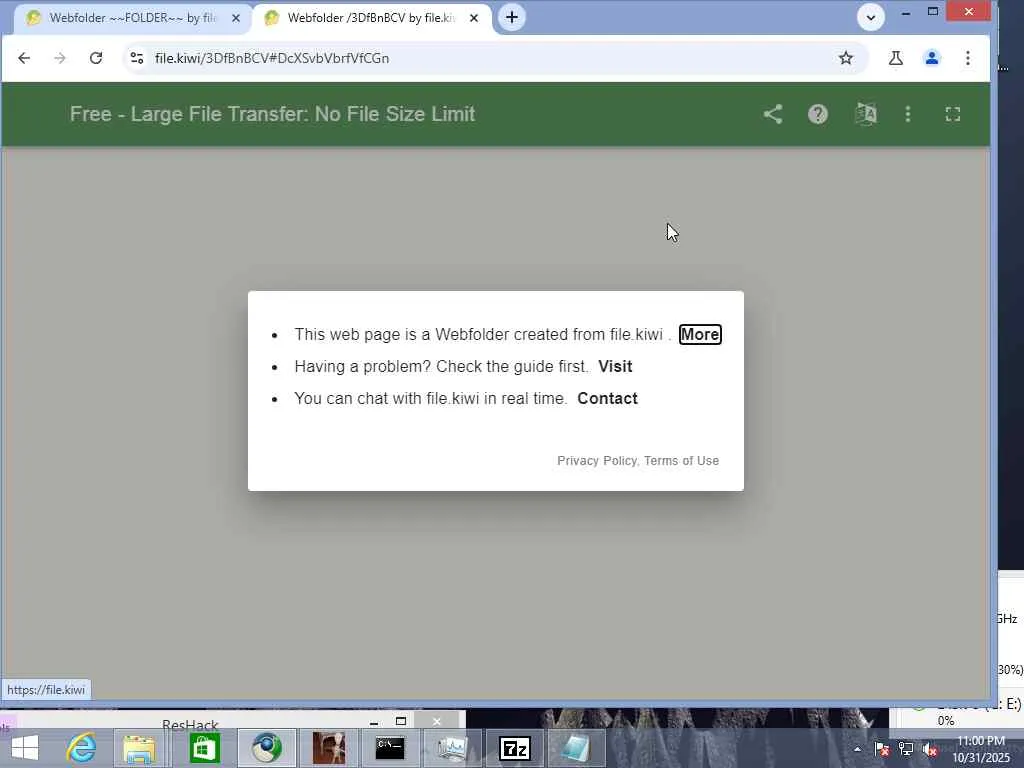Open the resource monitor taskbar icon
1024x768 pixels.
tap(452, 748)
